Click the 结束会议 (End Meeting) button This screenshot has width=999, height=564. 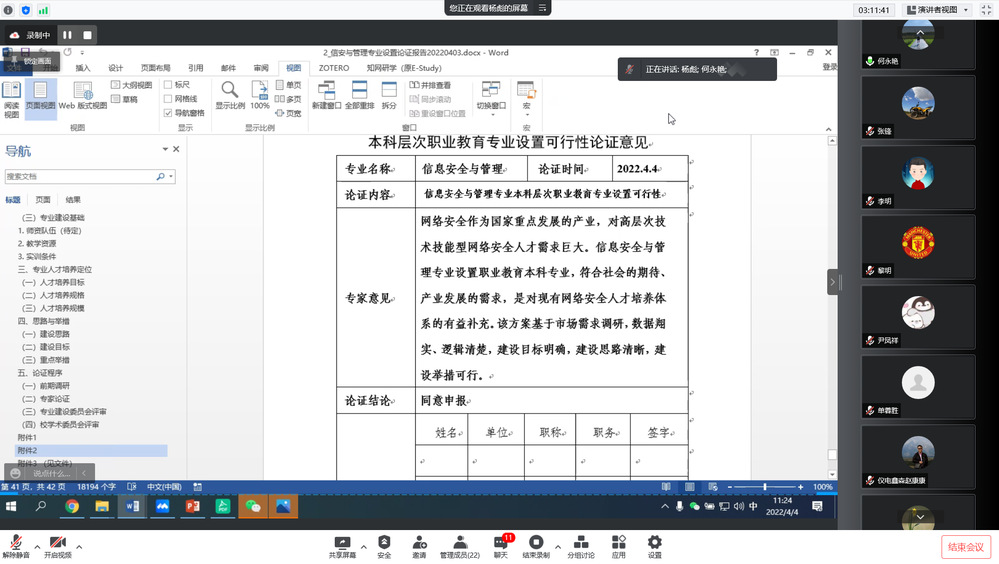(x=964, y=547)
